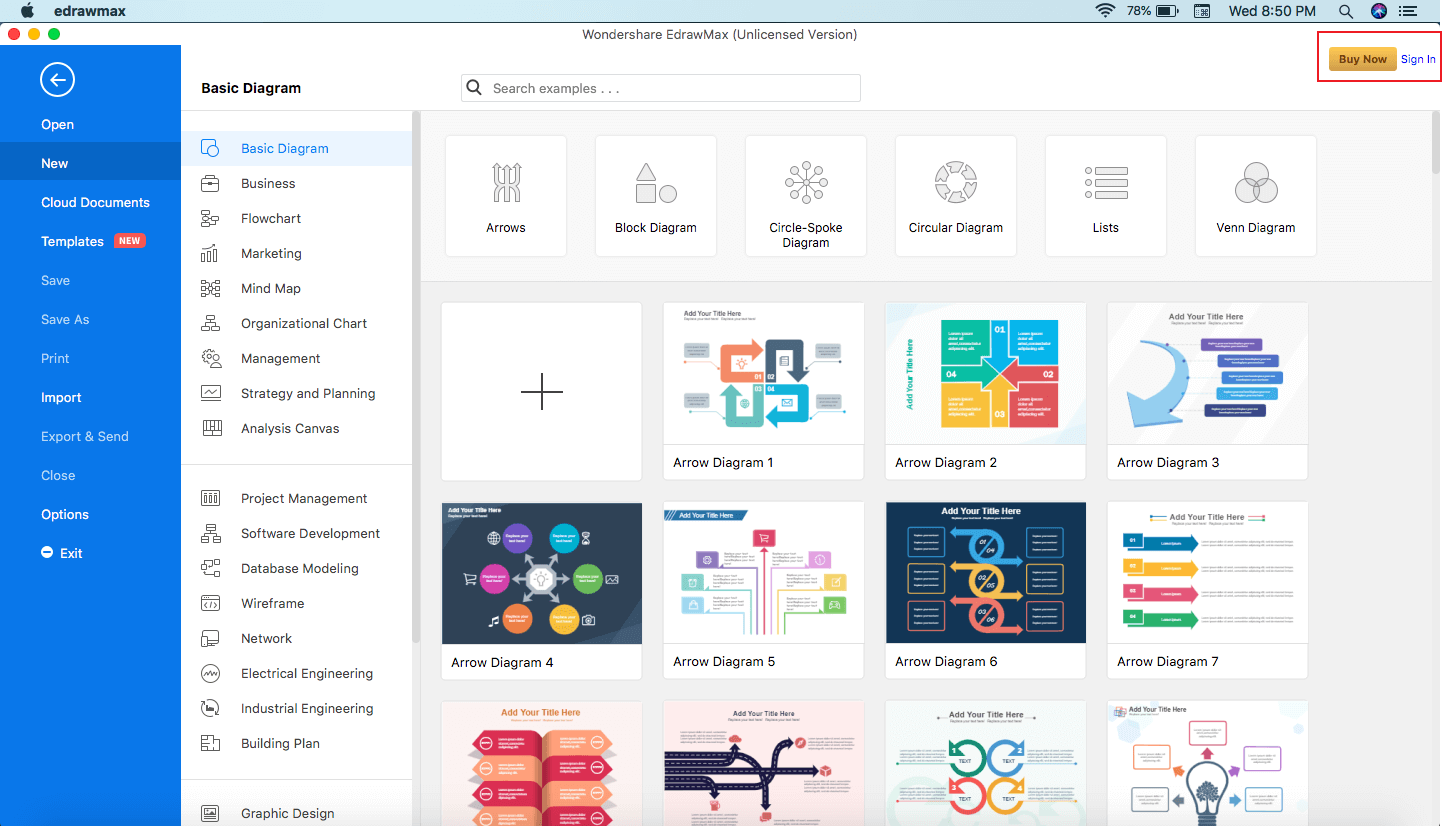Click the category list scrollbar
The height and width of the screenshot is (826, 1448).
click(417, 376)
